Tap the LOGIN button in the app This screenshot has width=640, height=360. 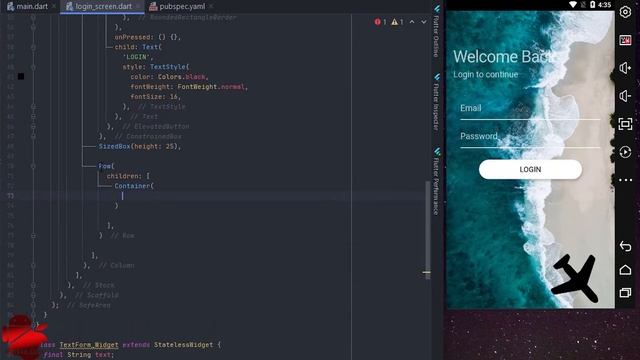click(530, 169)
